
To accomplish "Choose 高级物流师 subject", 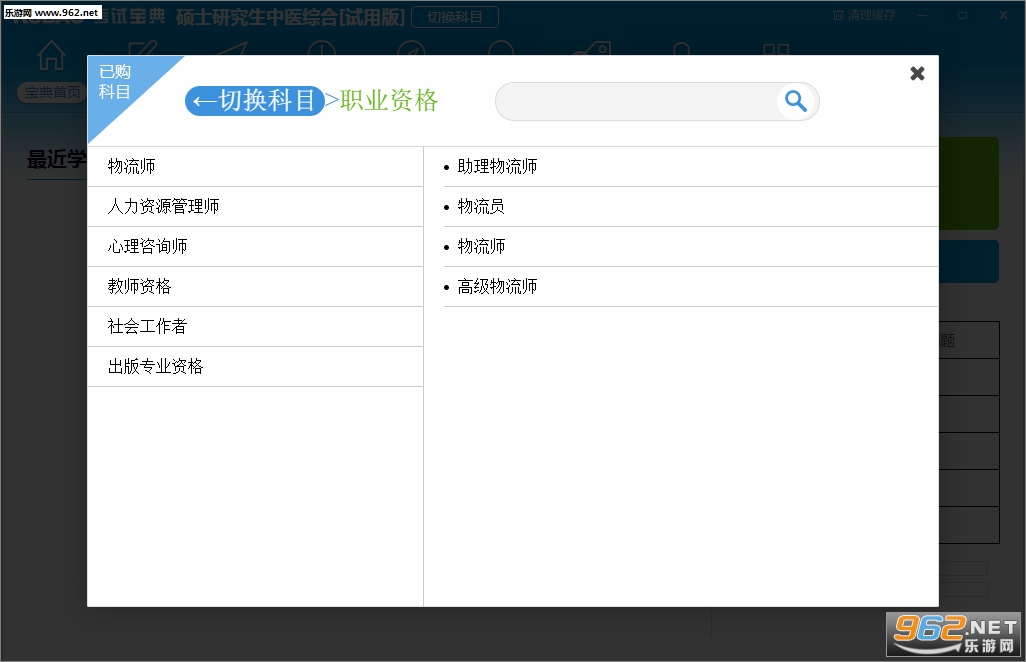I will [x=690, y=287].
